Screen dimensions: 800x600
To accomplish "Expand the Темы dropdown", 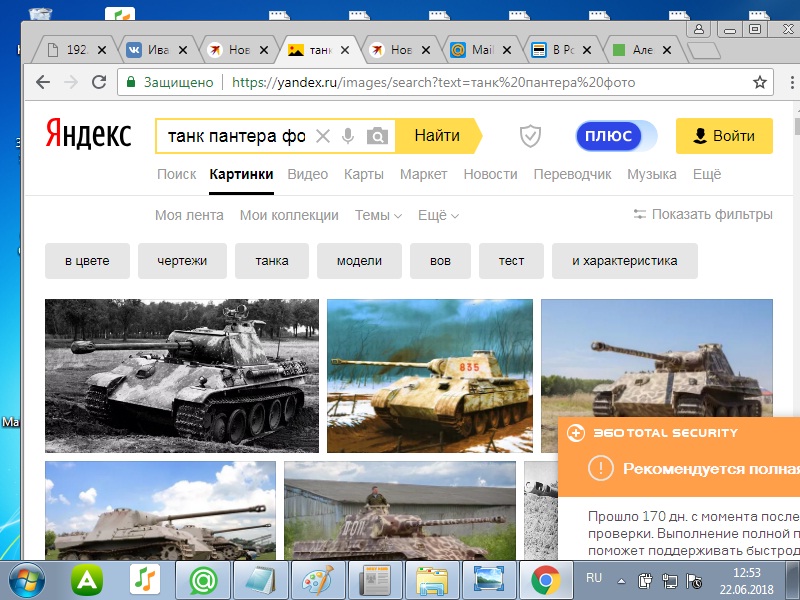I will coord(378,215).
